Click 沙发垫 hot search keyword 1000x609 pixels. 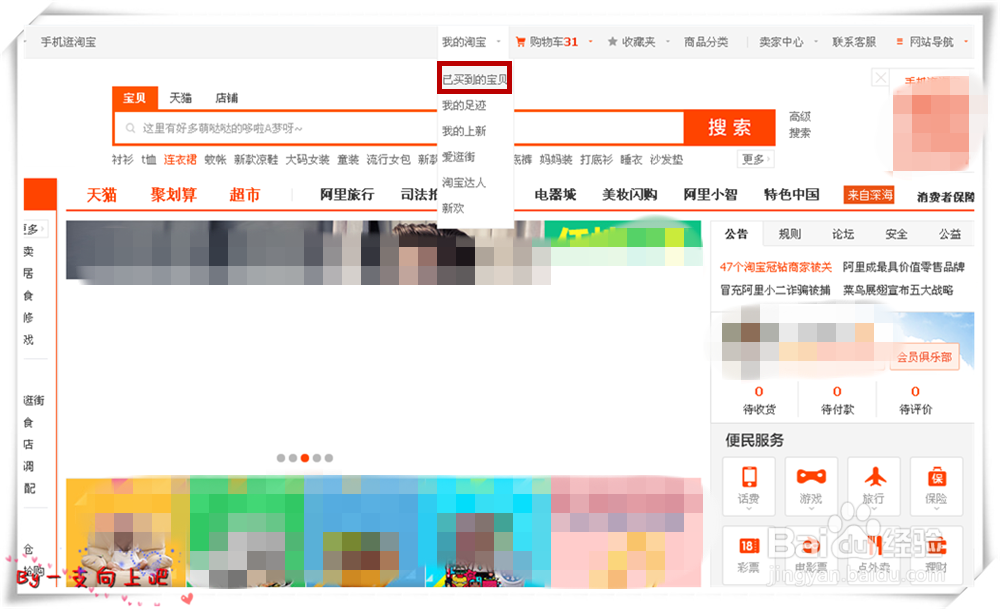[x=666, y=159]
